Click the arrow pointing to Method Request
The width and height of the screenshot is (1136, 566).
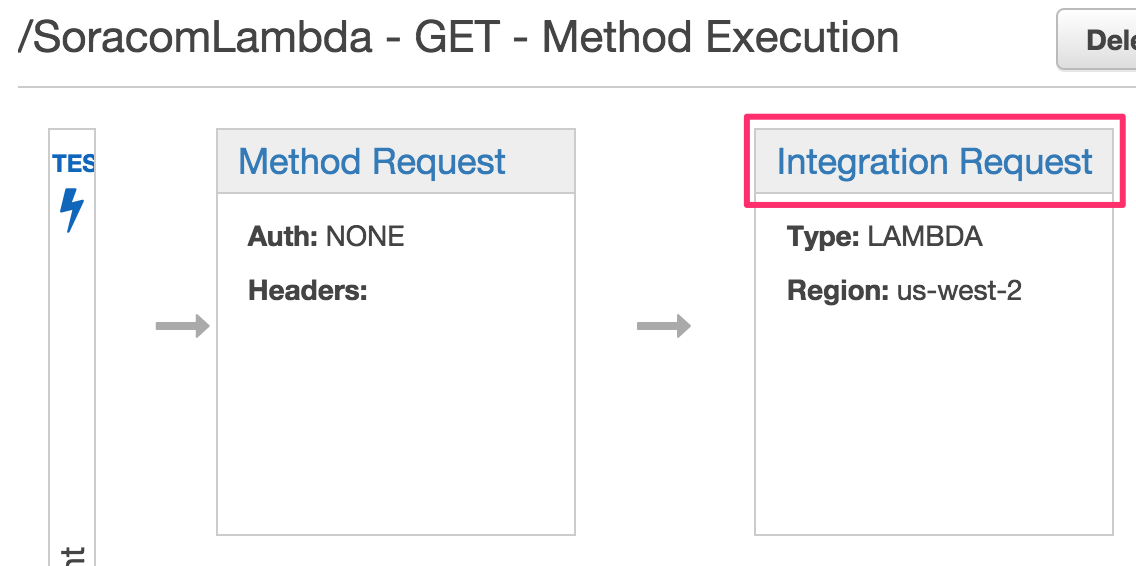pyautogui.click(x=182, y=326)
